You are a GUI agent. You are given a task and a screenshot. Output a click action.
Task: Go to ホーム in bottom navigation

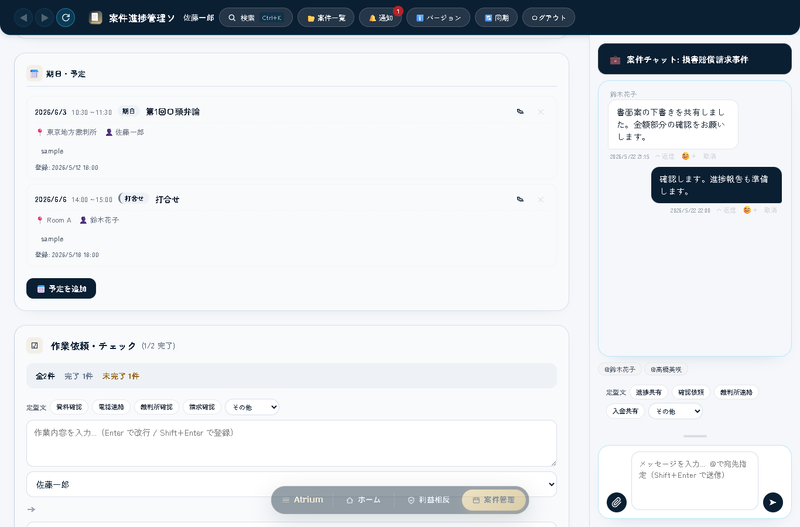click(363, 500)
